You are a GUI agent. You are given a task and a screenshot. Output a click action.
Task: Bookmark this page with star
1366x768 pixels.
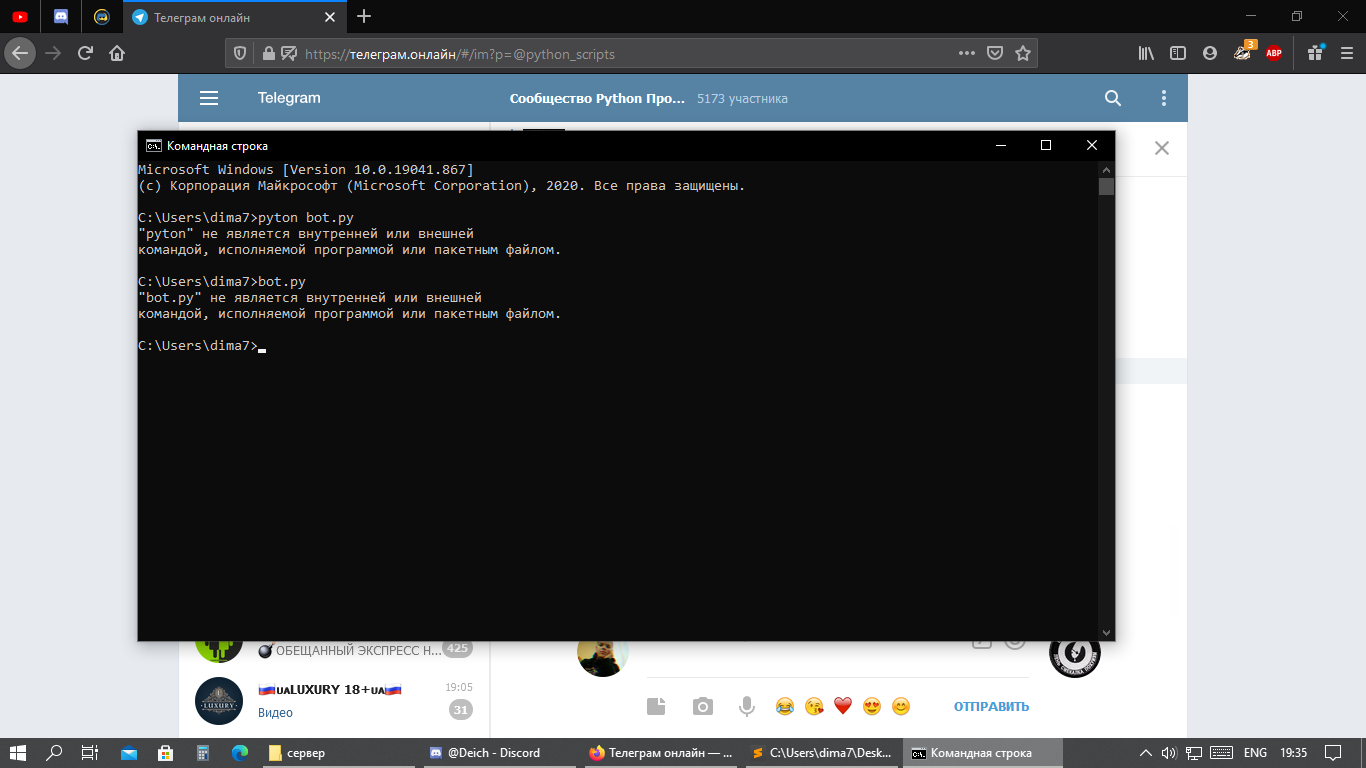[x=1023, y=54]
